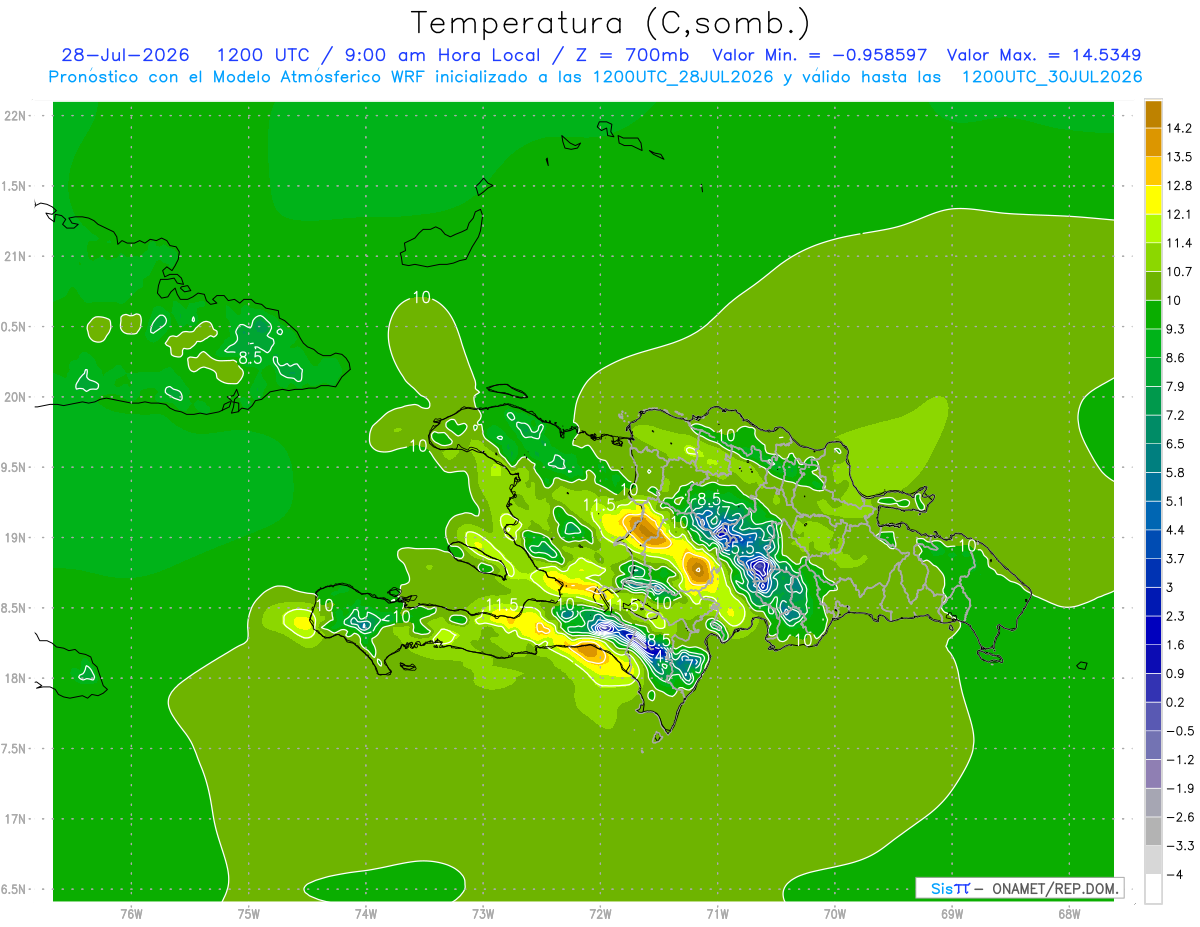
Task: Click the 11.4 colorbar tick label
Action: point(1180,243)
